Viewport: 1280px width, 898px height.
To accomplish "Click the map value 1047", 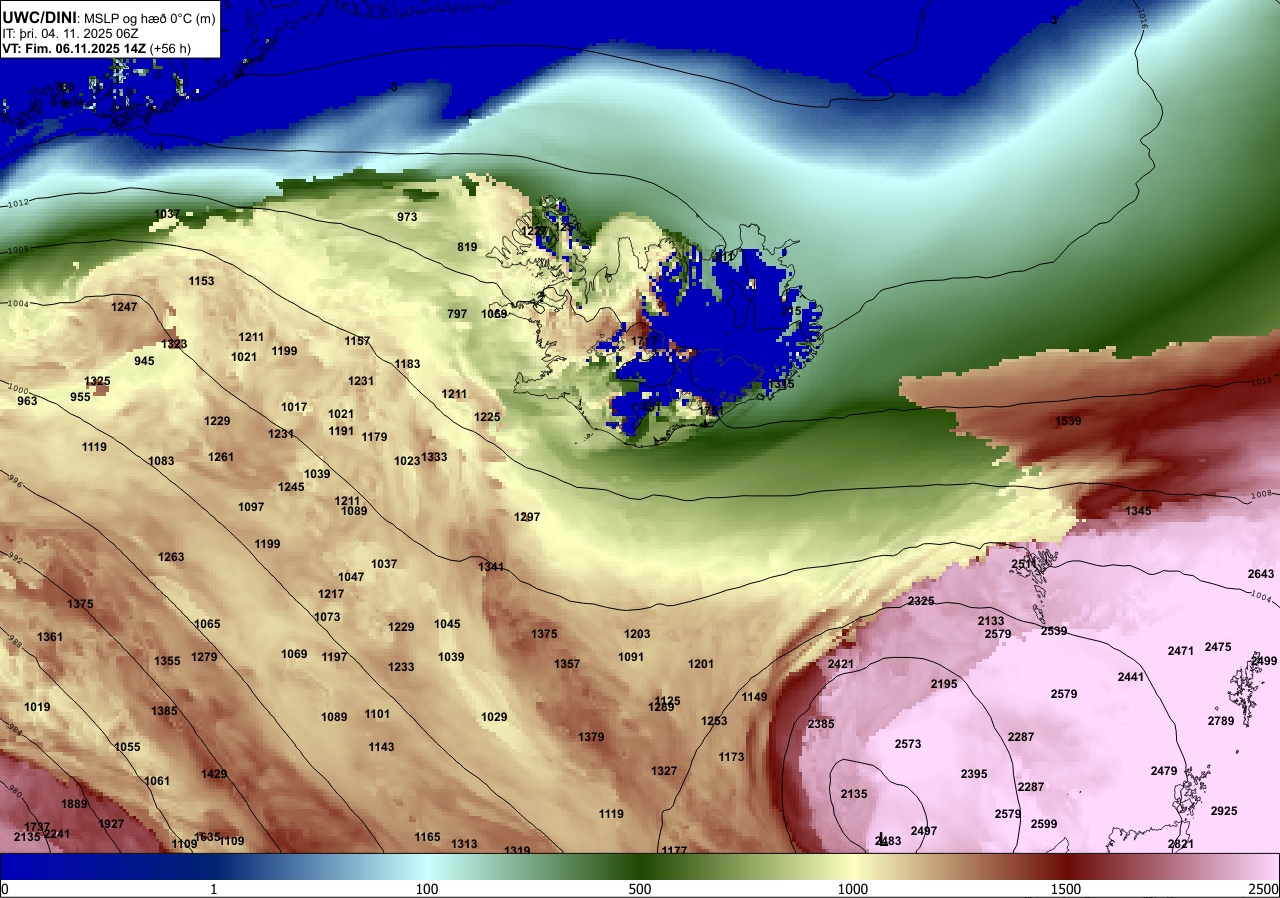I will [x=351, y=577].
